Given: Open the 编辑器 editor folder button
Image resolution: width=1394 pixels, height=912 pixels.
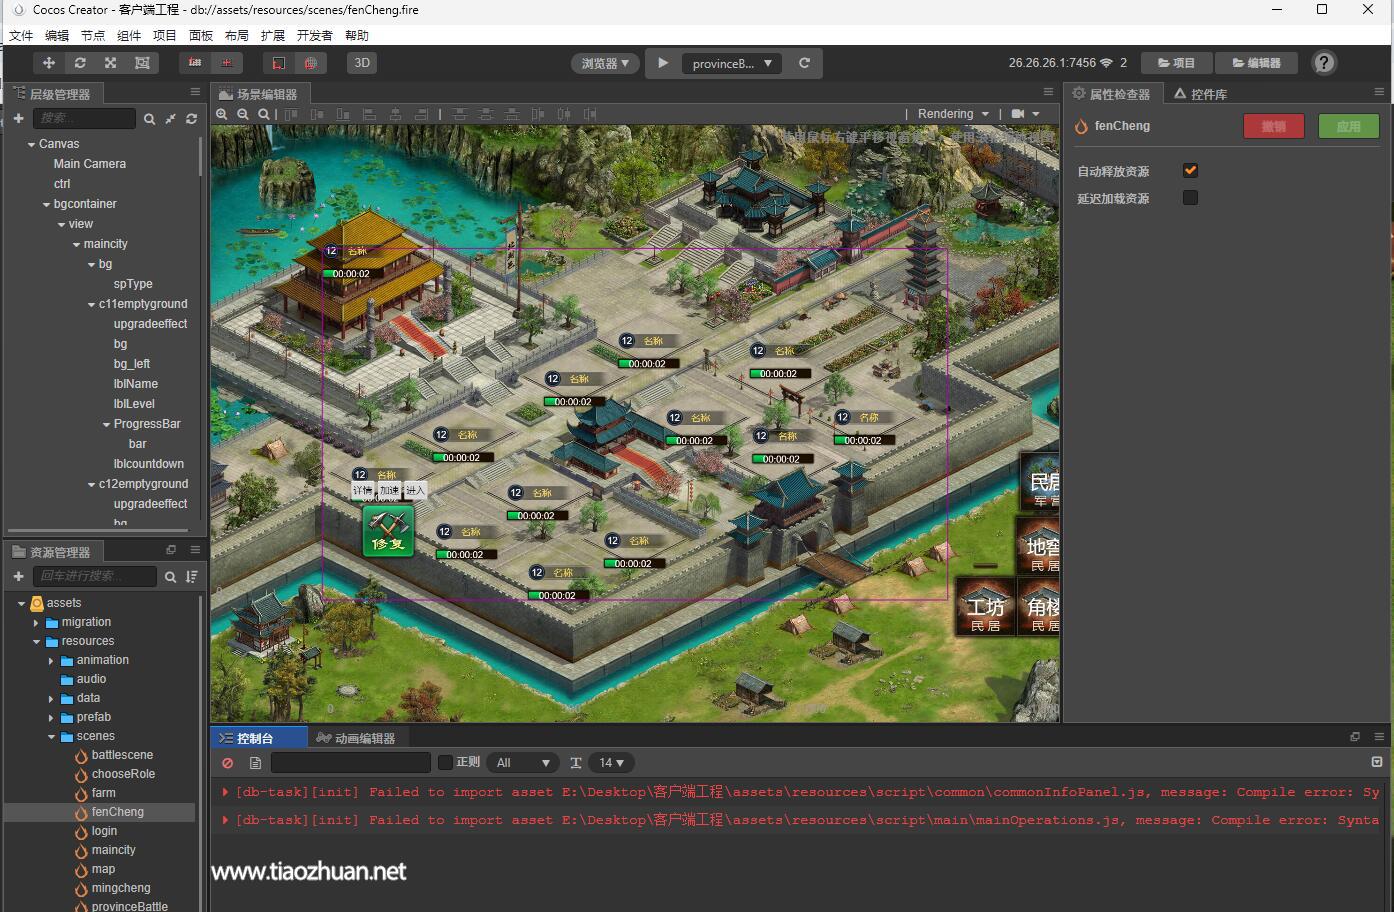Looking at the screenshot, I should [x=1256, y=63].
